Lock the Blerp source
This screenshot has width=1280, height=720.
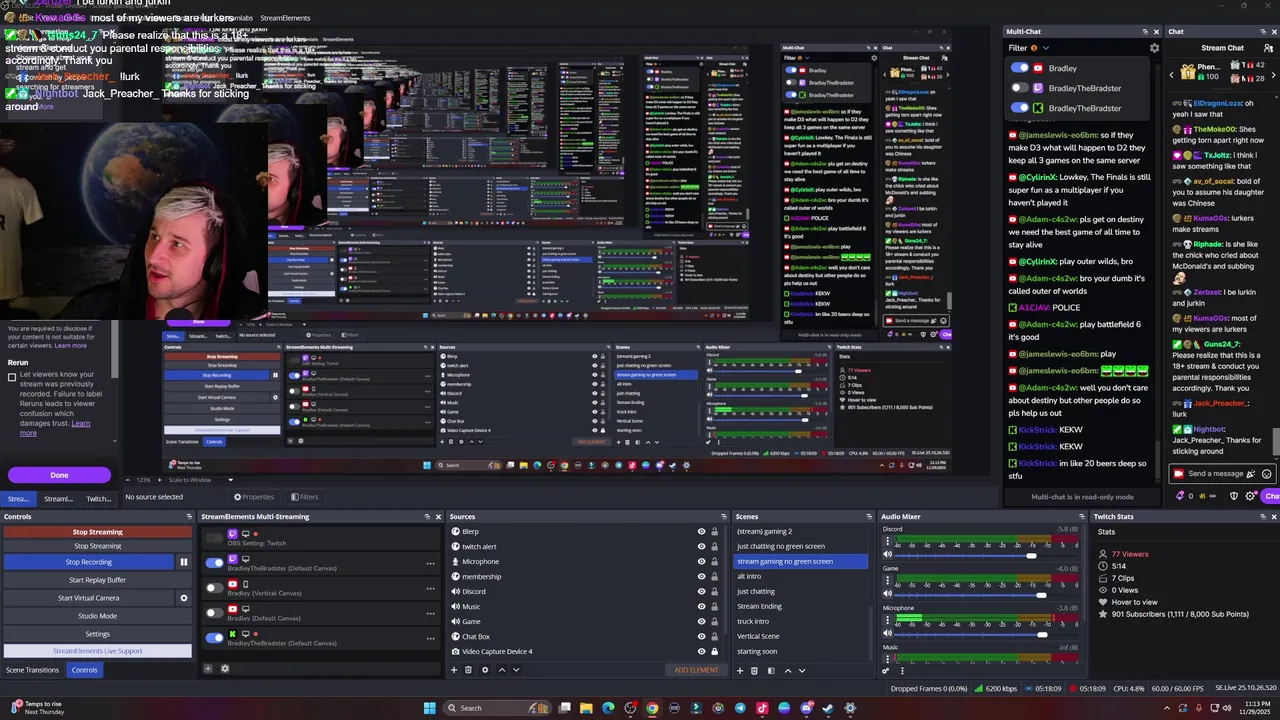point(714,532)
